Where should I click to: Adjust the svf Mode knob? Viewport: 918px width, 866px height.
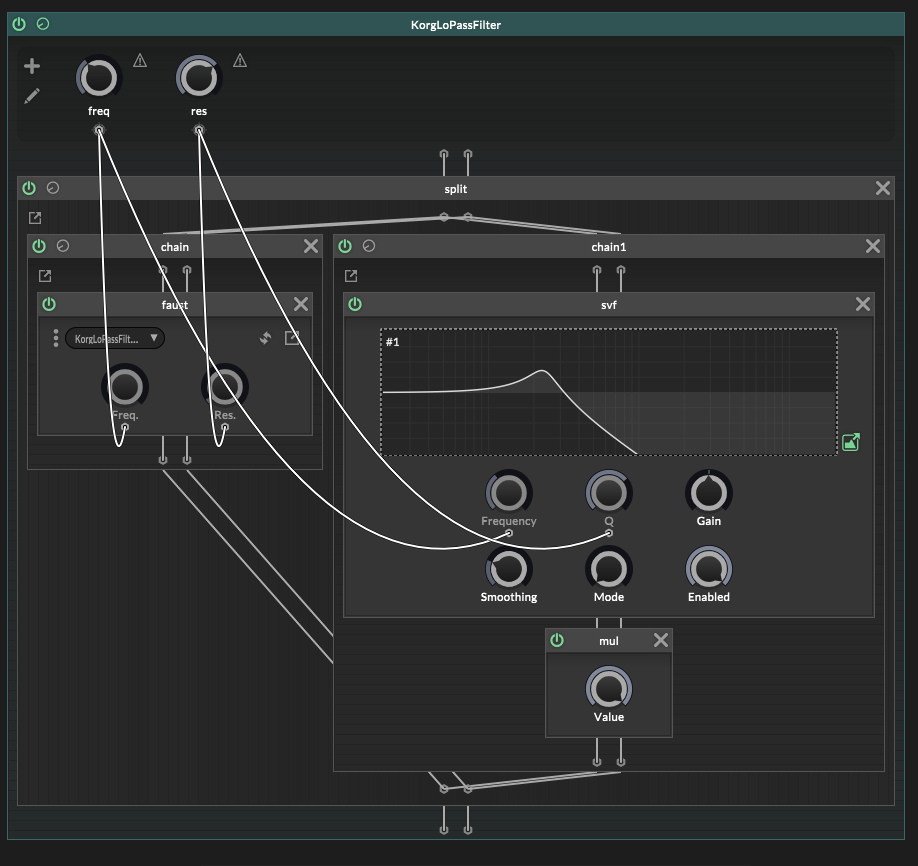[609, 569]
